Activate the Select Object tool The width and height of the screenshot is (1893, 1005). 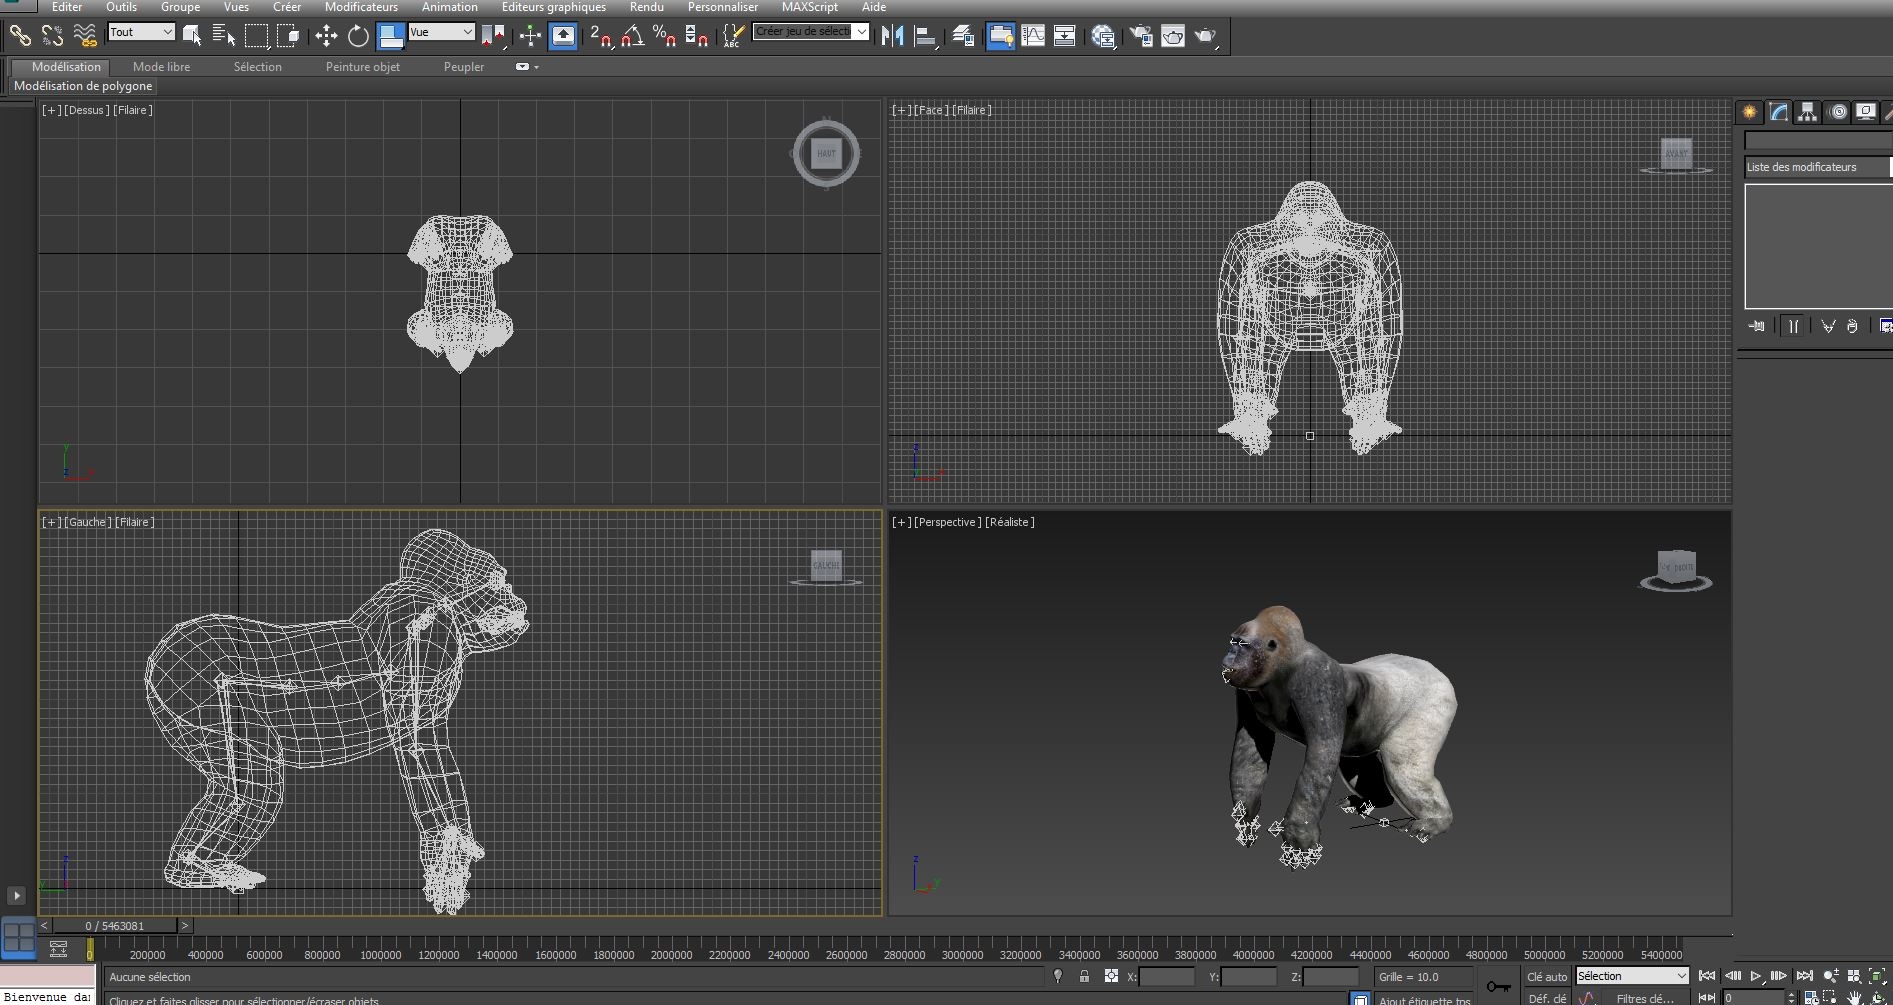click(192, 36)
